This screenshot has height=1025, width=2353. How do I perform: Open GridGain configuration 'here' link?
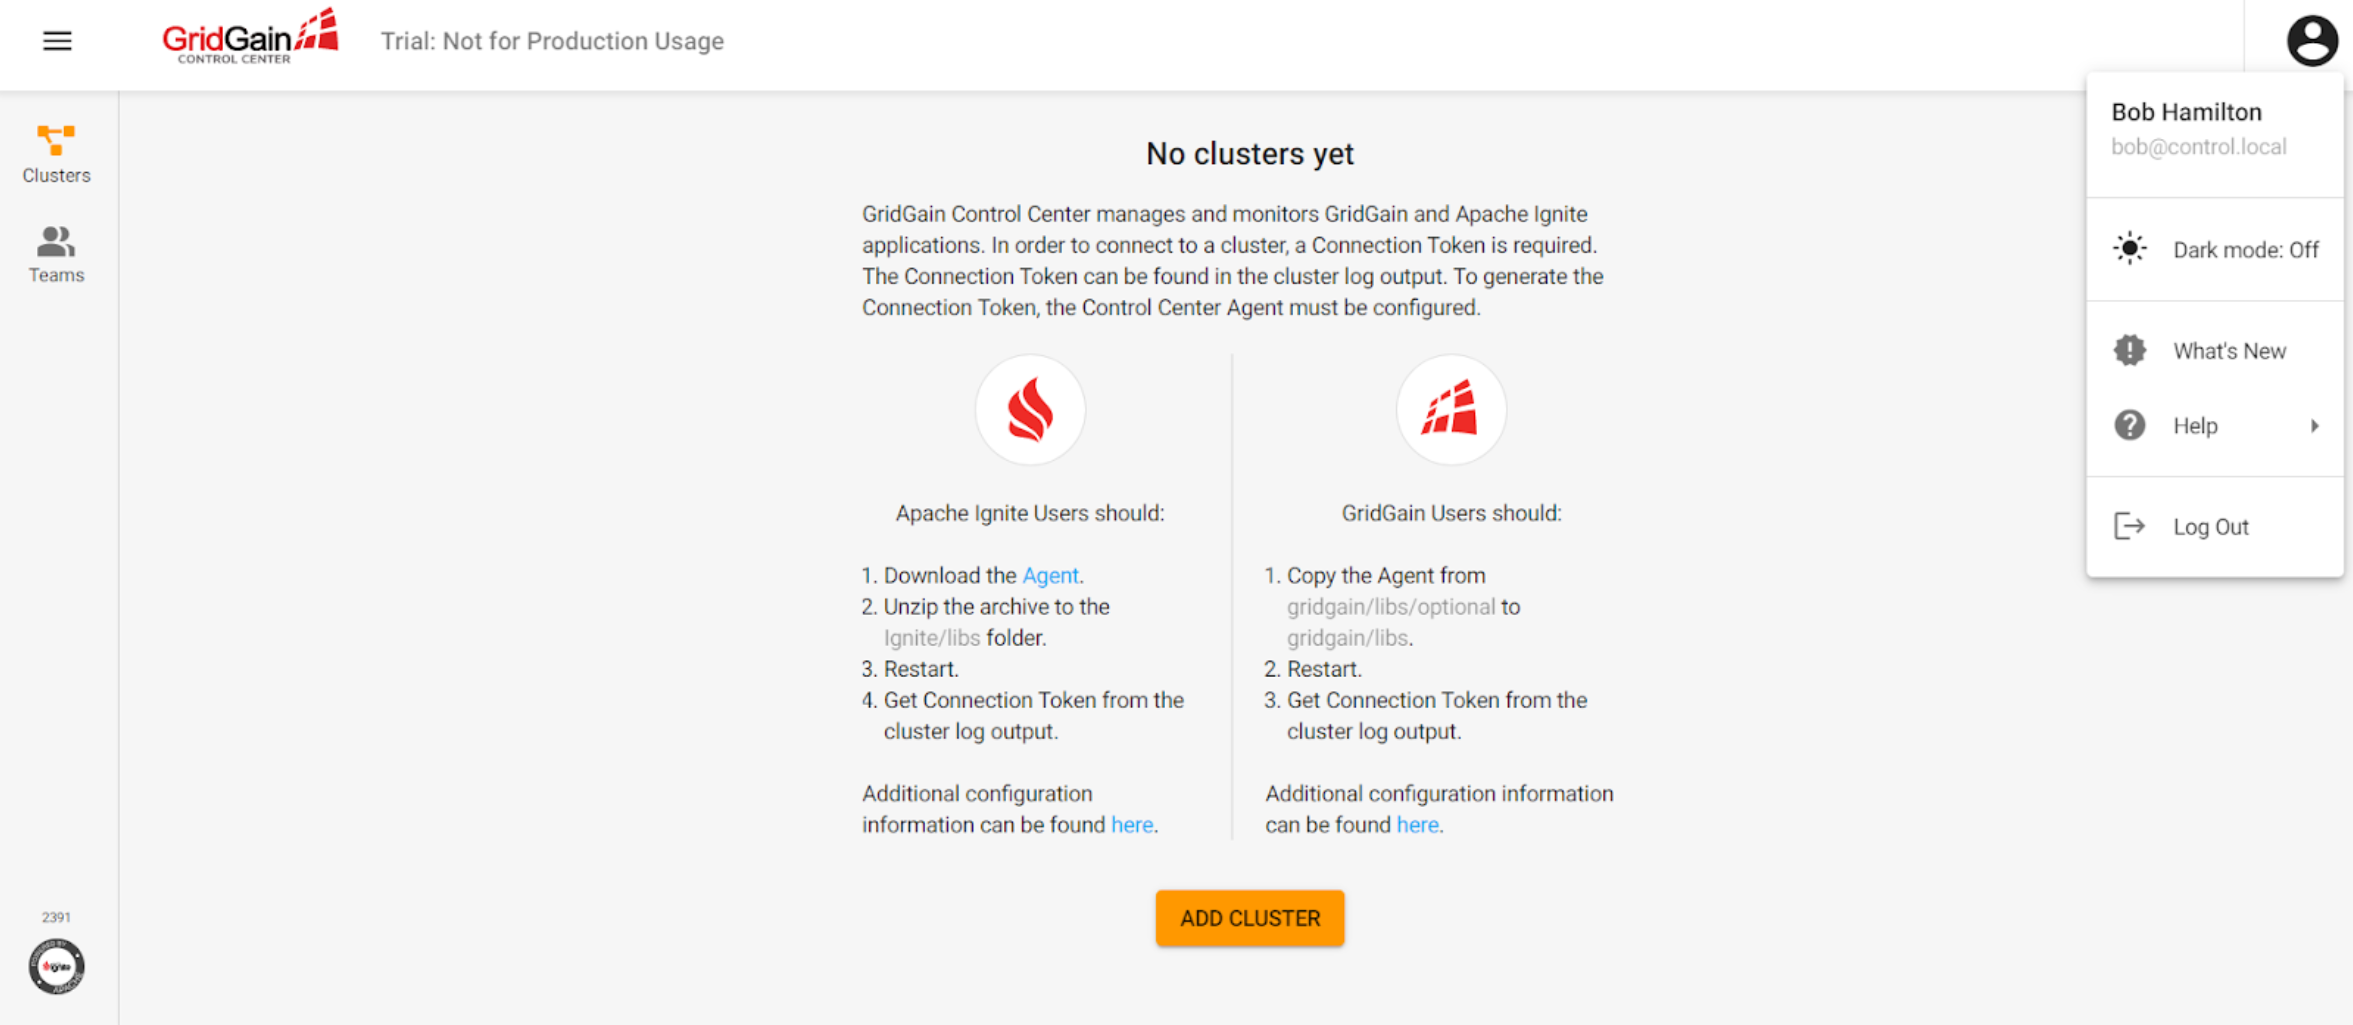(1417, 825)
